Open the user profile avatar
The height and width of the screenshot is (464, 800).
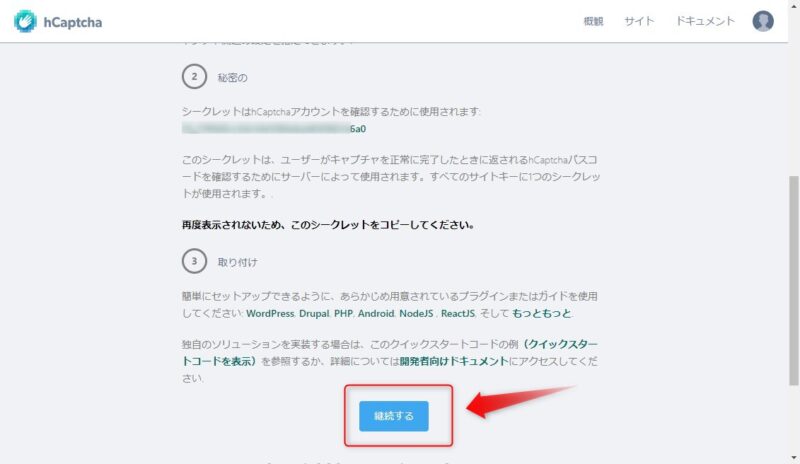point(763,21)
